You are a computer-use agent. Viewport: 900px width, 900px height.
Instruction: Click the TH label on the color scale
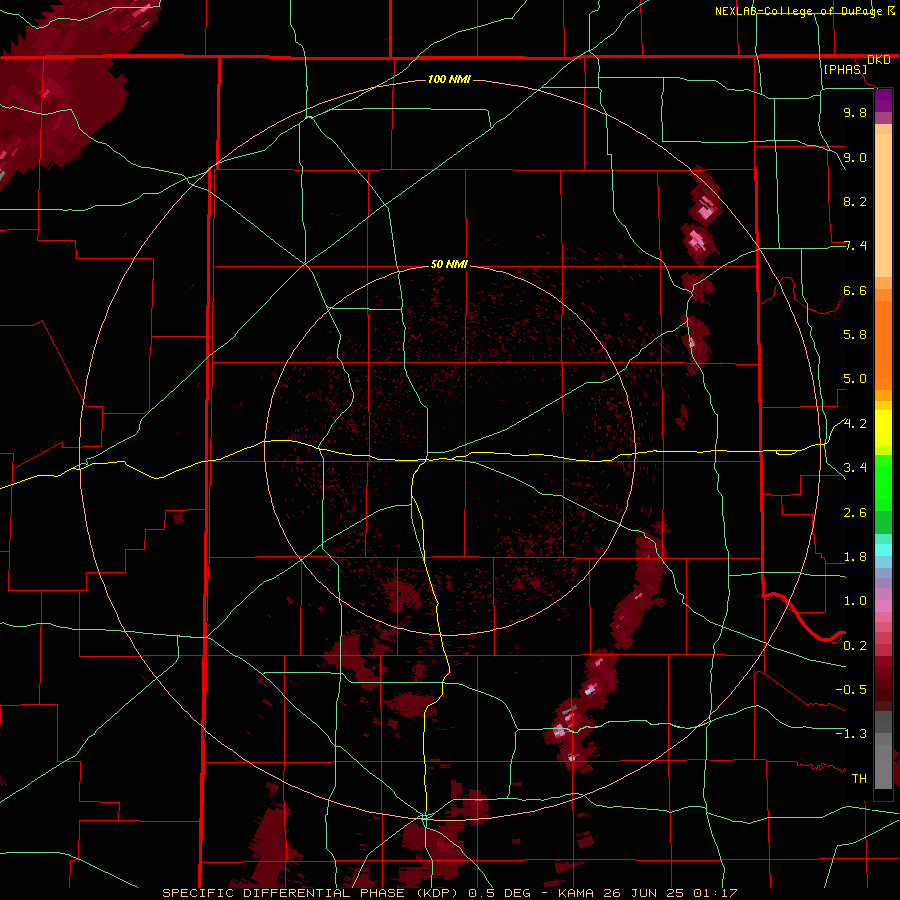(859, 779)
